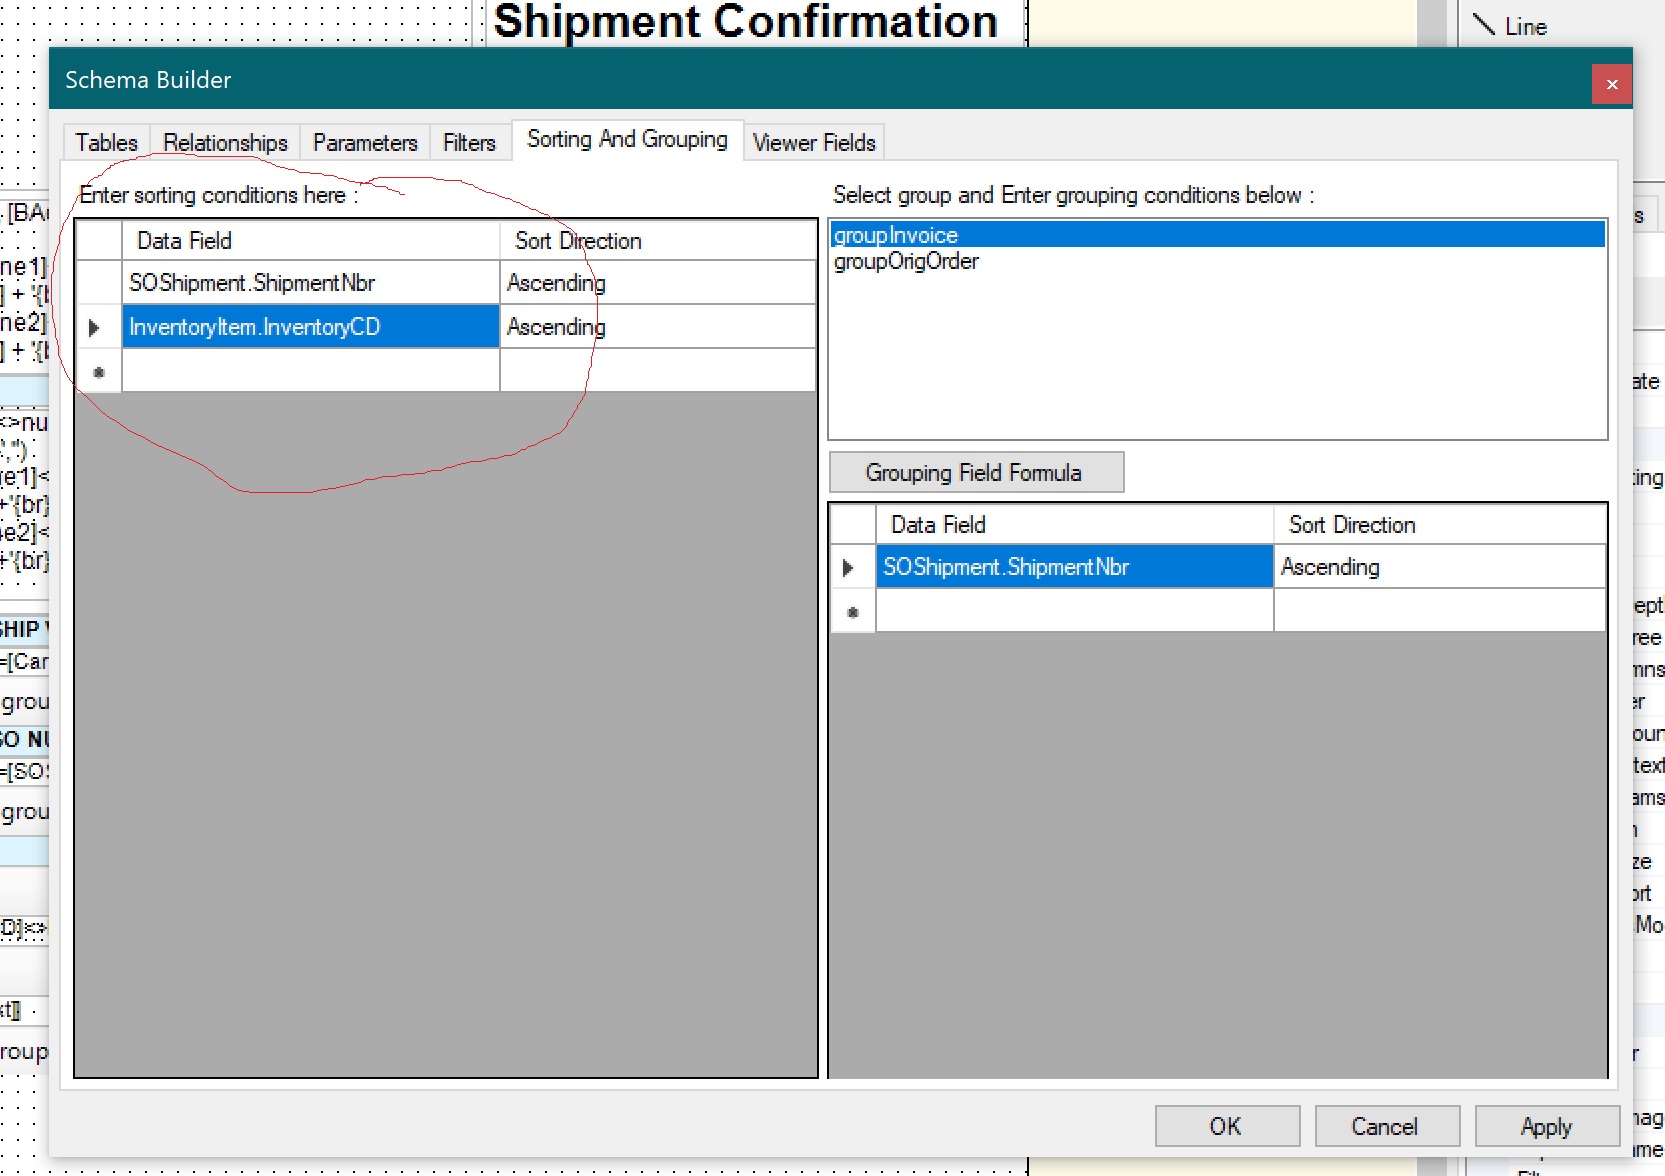
Task: Open the Filters tab
Action: (469, 143)
